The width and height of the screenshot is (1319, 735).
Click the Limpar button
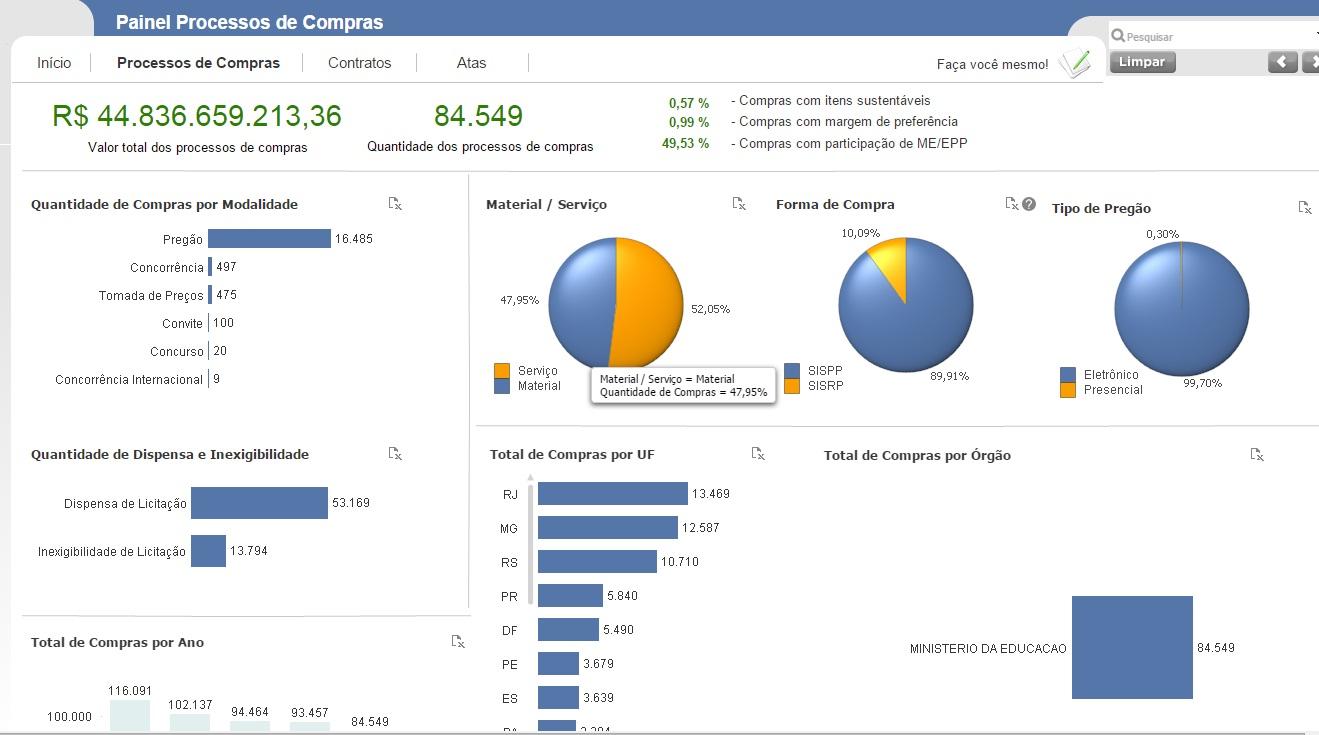pos(1142,62)
